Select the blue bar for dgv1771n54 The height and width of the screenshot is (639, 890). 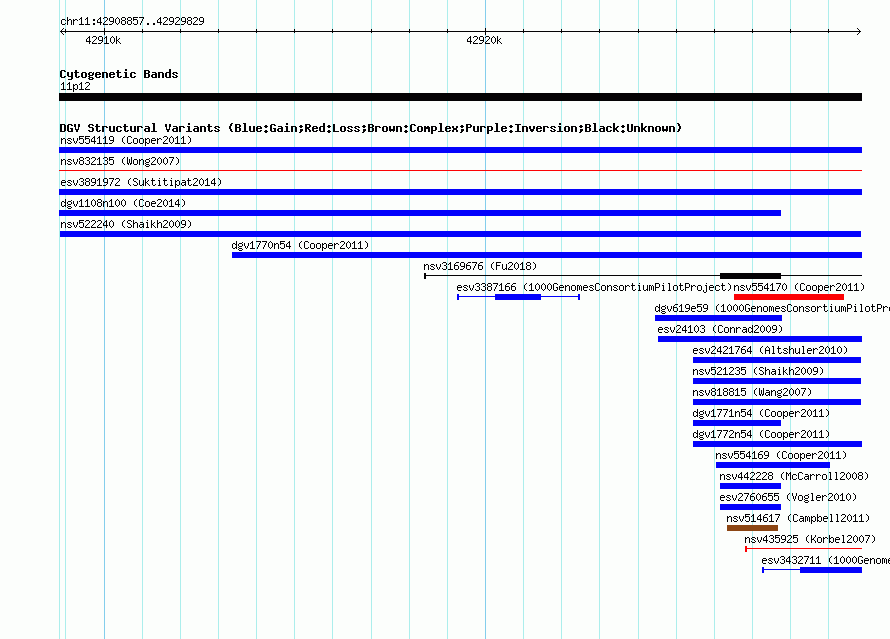click(737, 423)
